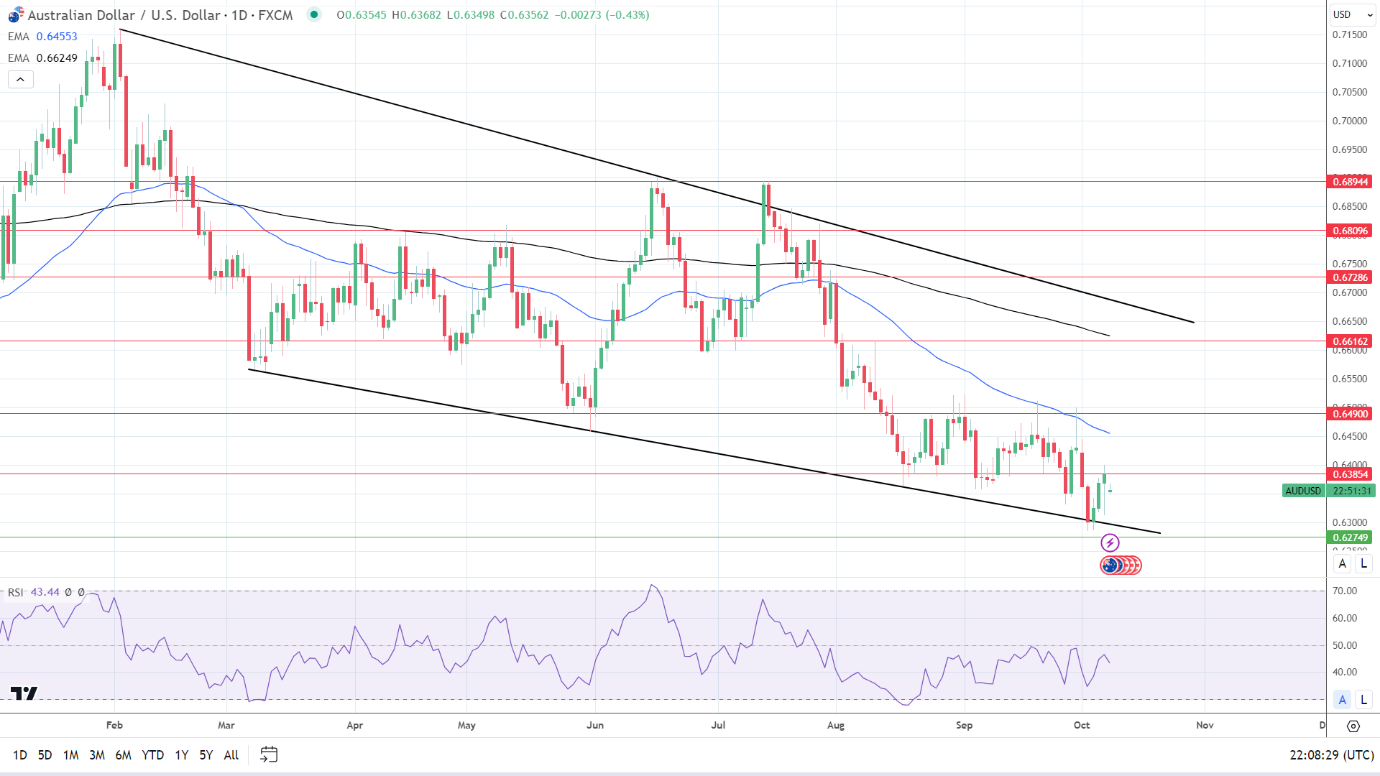This screenshot has height=776, width=1380.
Task: Click the 70.00 RSI scale value
Action: (x=1347, y=591)
